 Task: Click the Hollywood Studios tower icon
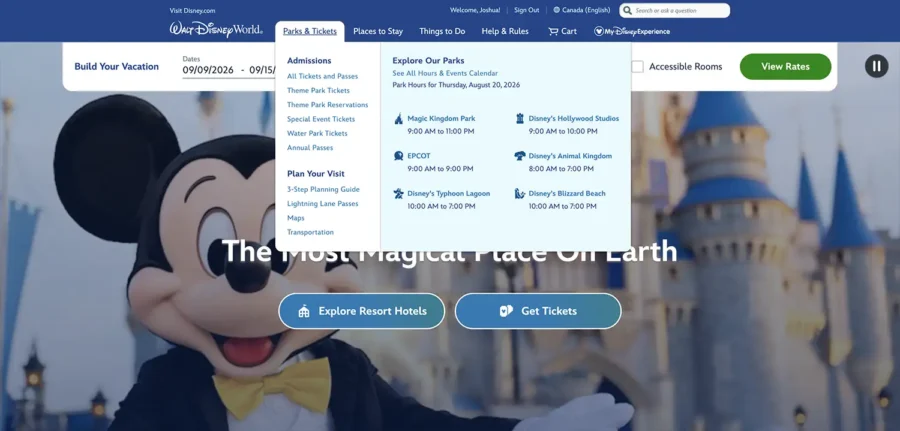pyautogui.click(x=519, y=119)
